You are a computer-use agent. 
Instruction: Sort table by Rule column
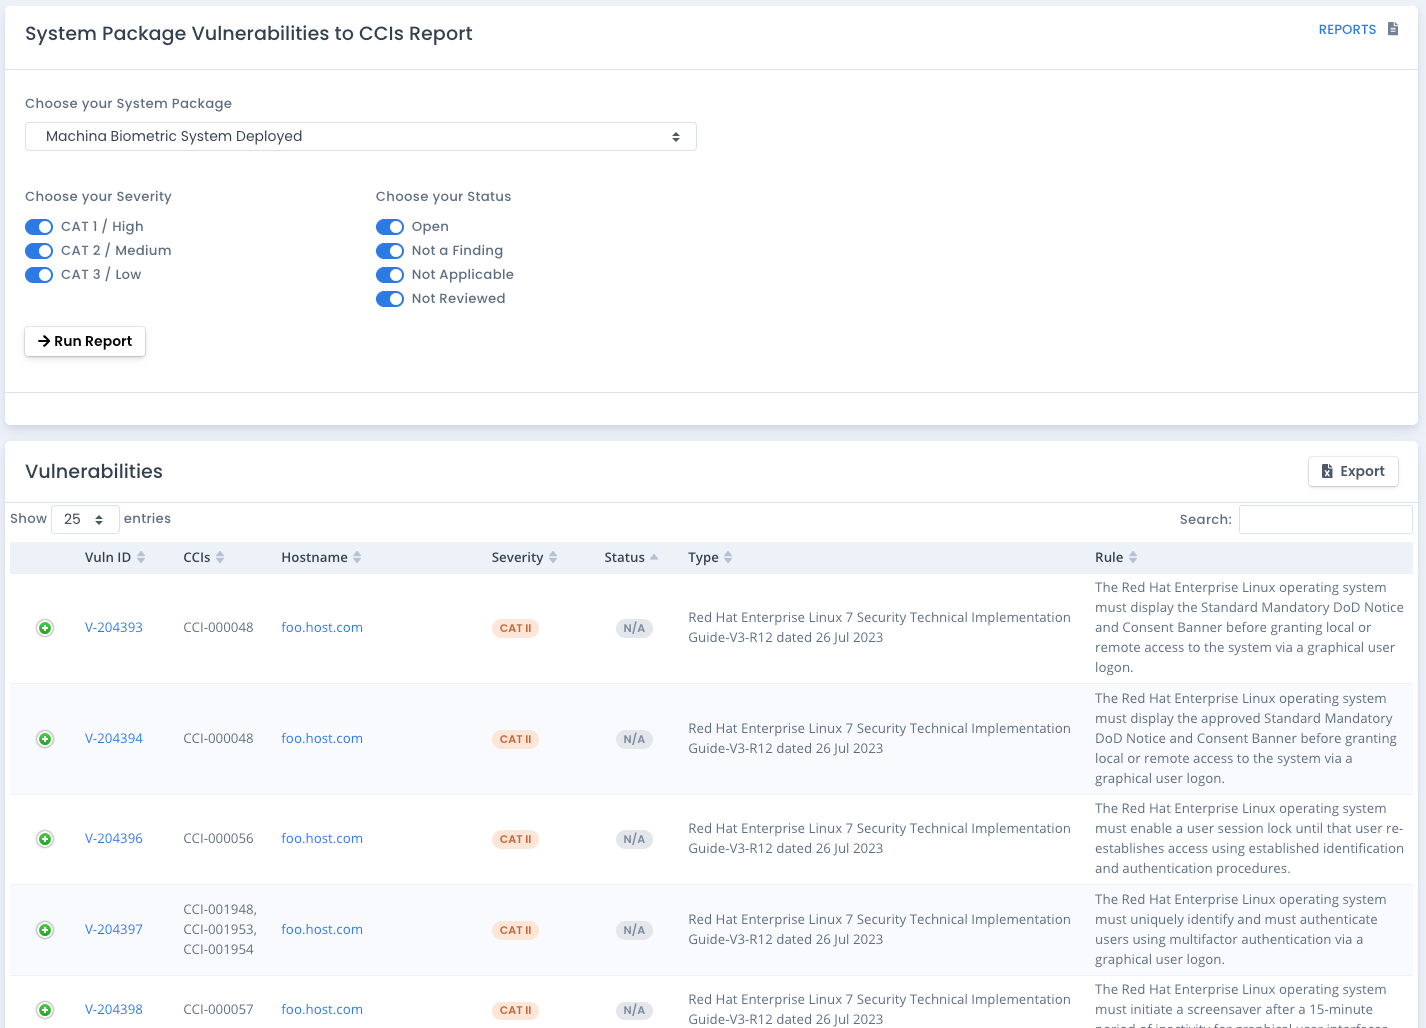coord(1116,557)
